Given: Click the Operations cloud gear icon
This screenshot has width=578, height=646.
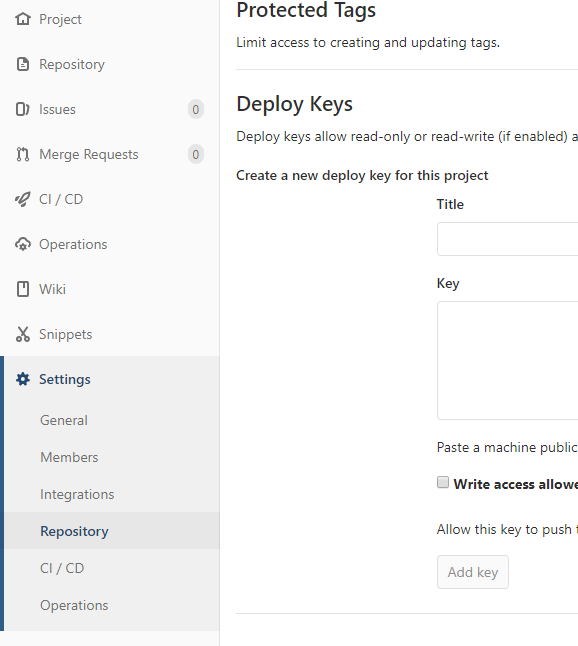Looking at the screenshot, I should pyautogui.click(x=23, y=244).
